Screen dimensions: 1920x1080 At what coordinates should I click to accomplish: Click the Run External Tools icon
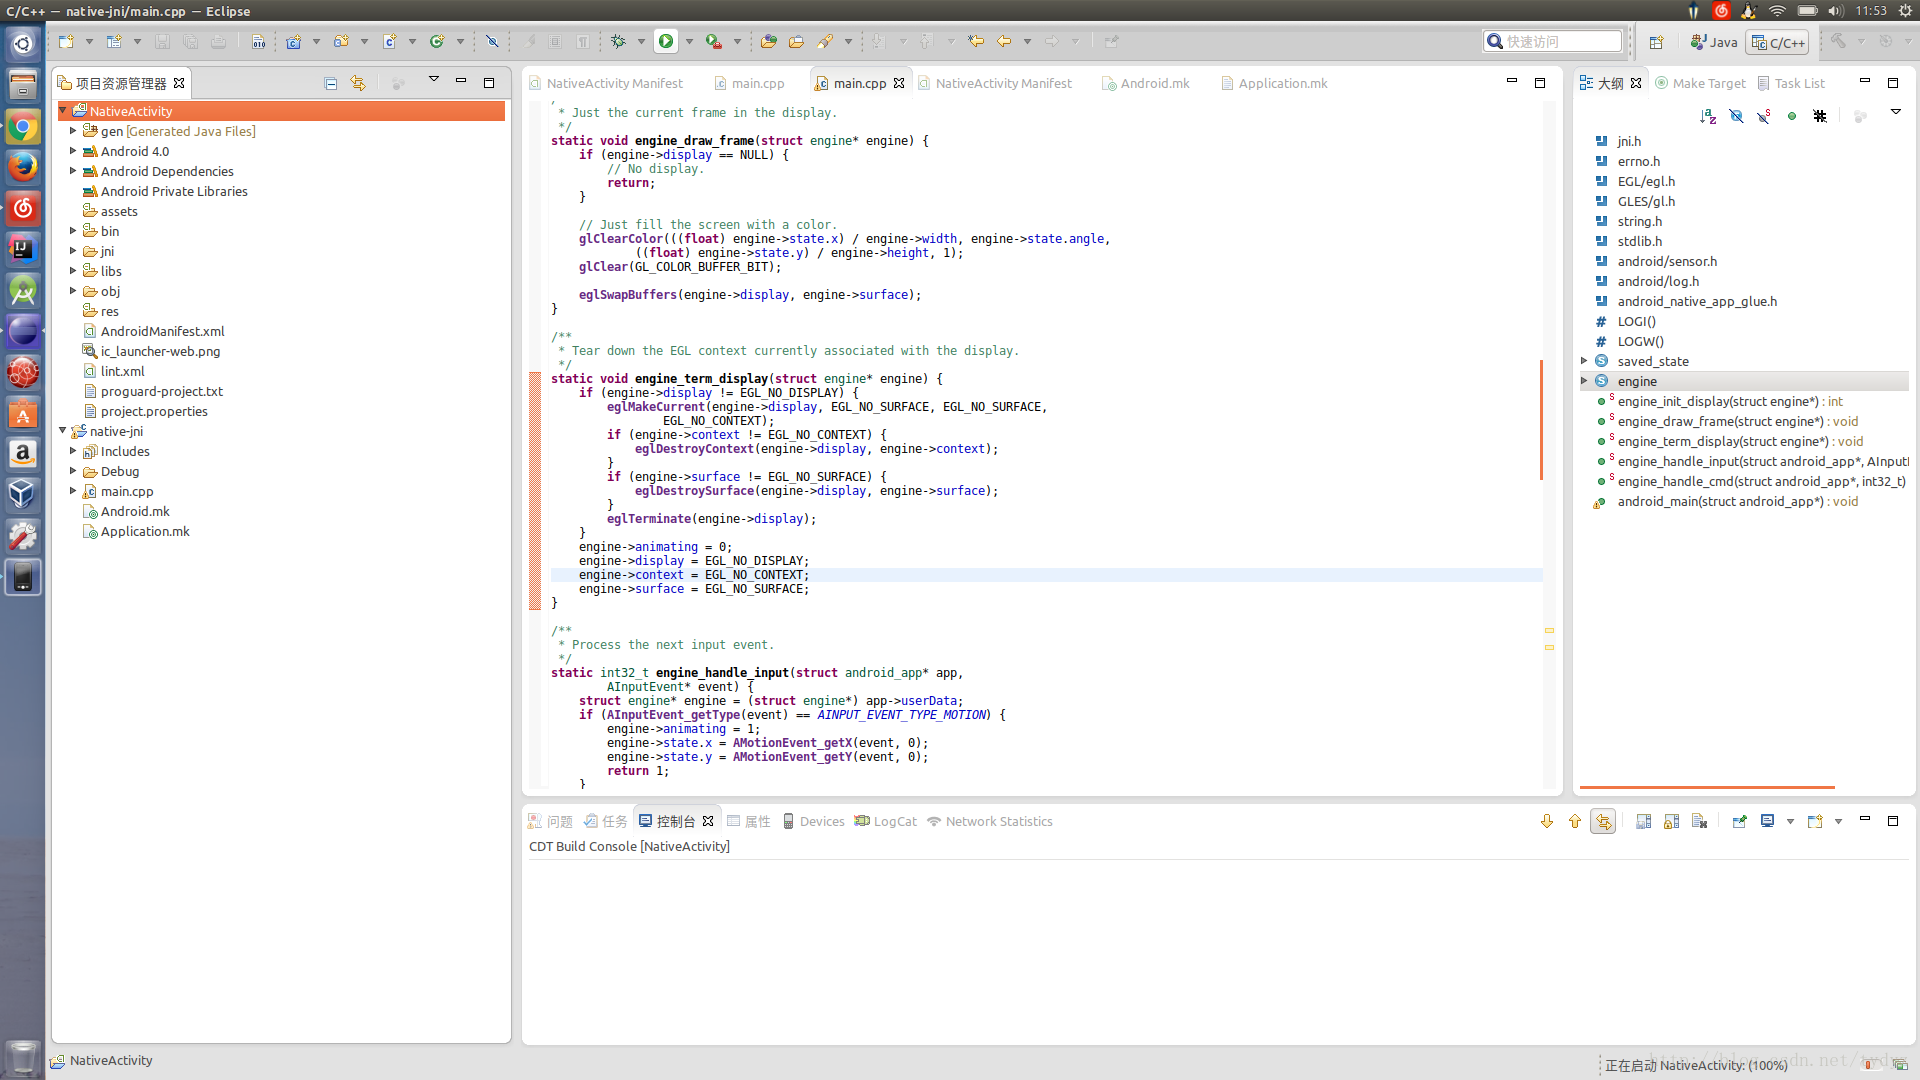[x=713, y=41]
